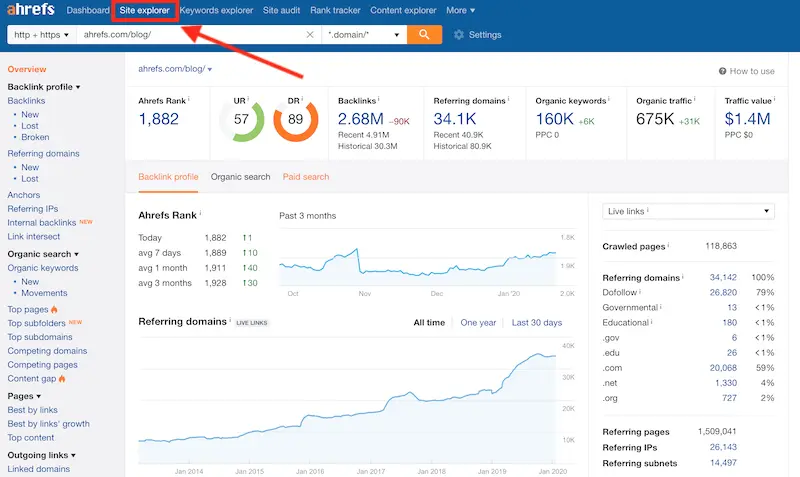Select the All time range option

429,323
